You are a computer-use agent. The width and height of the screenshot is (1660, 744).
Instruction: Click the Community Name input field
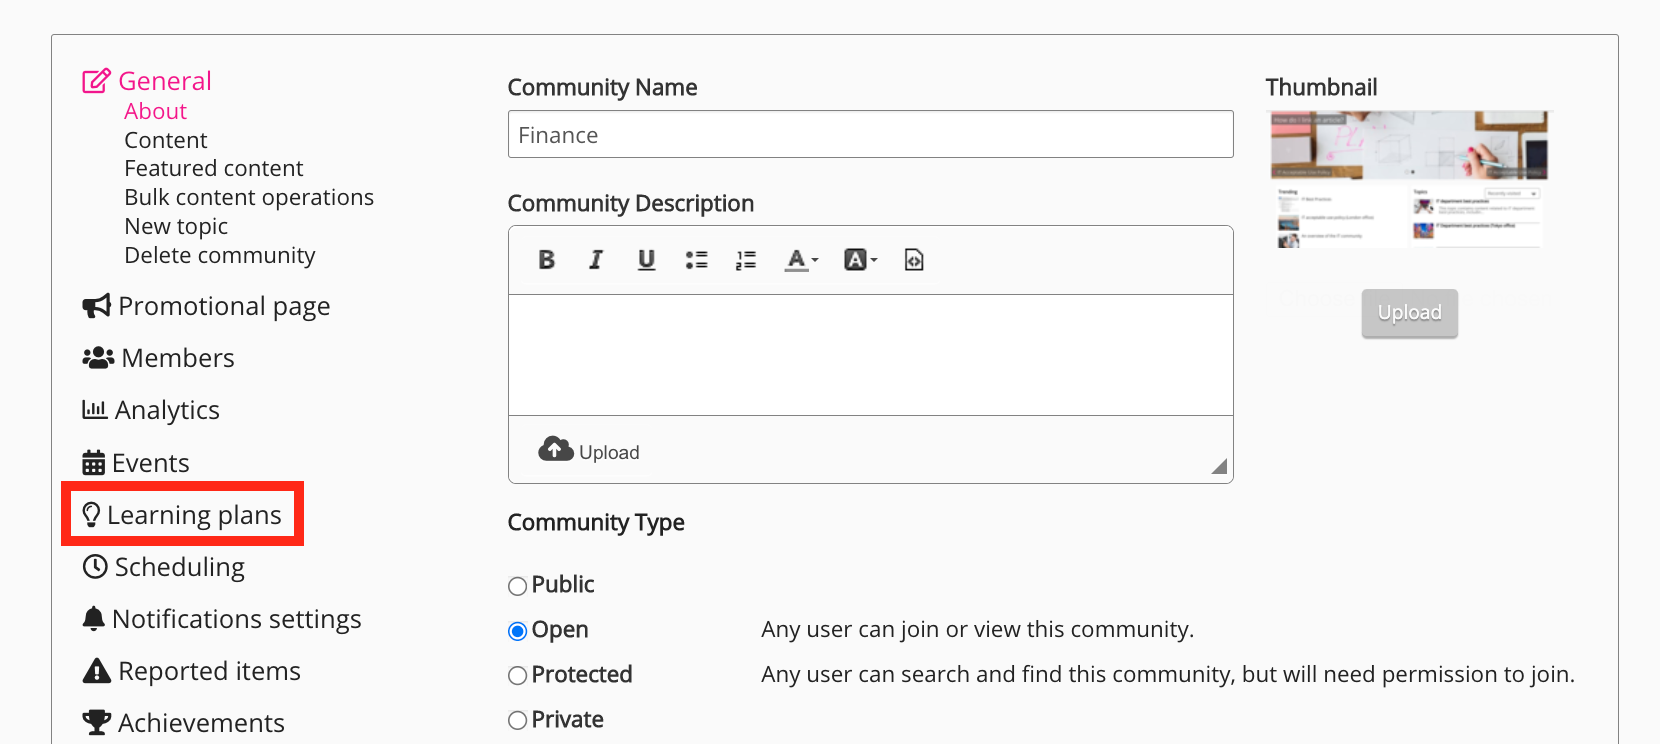[x=870, y=135]
